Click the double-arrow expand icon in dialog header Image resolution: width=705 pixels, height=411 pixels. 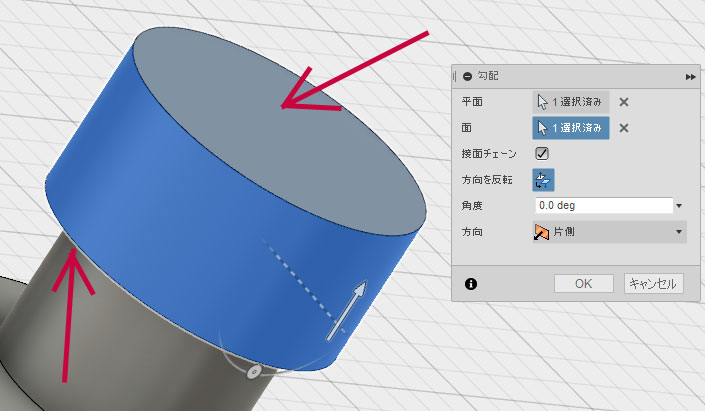689,77
